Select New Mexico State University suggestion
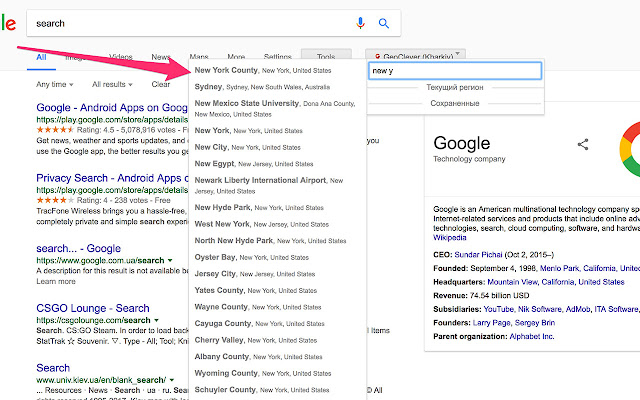Viewport: 640px width, 400px height. (x=278, y=109)
